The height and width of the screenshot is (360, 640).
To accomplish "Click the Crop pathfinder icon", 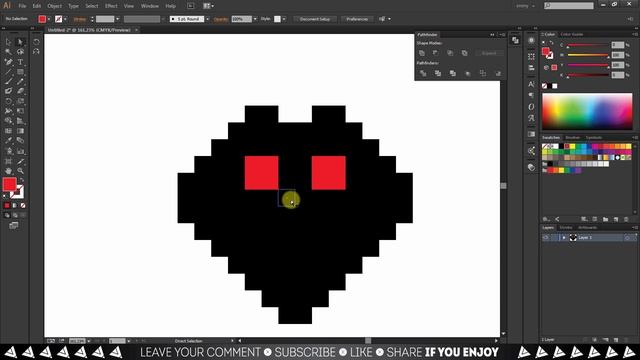I will coord(468,73).
